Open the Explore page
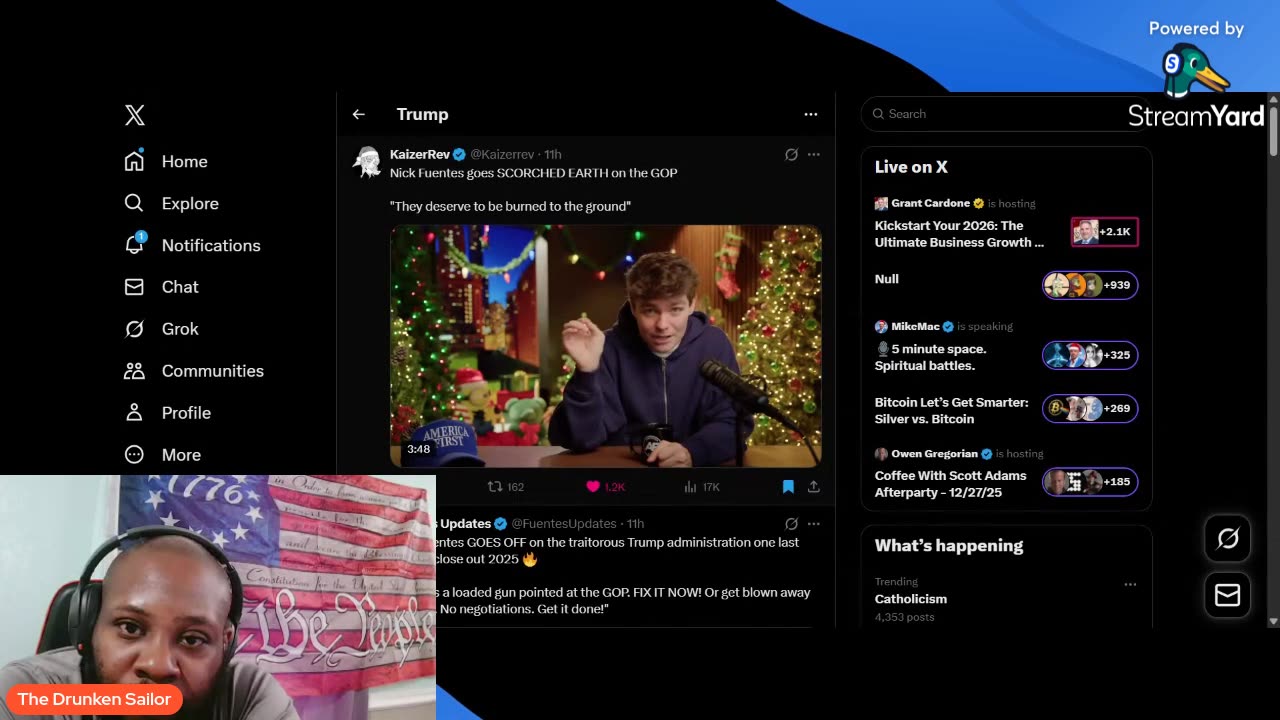This screenshot has height=720, width=1280. point(171,203)
